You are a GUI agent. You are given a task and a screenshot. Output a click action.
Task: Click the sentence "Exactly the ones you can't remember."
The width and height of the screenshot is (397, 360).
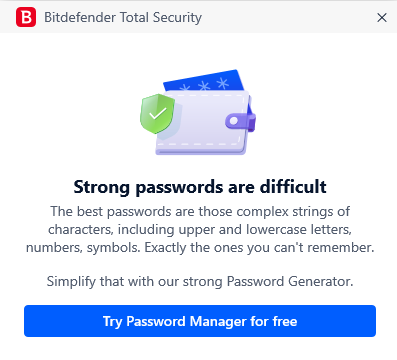coord(259,247)
